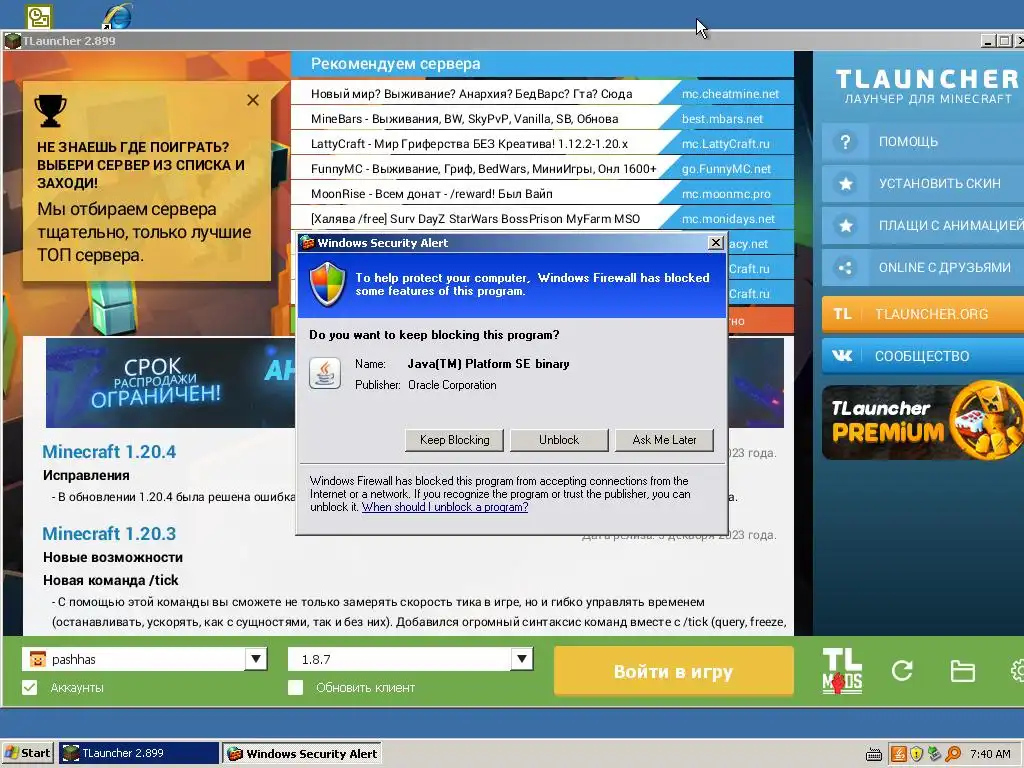Screen dimensions: 1024x768
Task: Select Ask Me Later in Security Alert
Action: 664,440
